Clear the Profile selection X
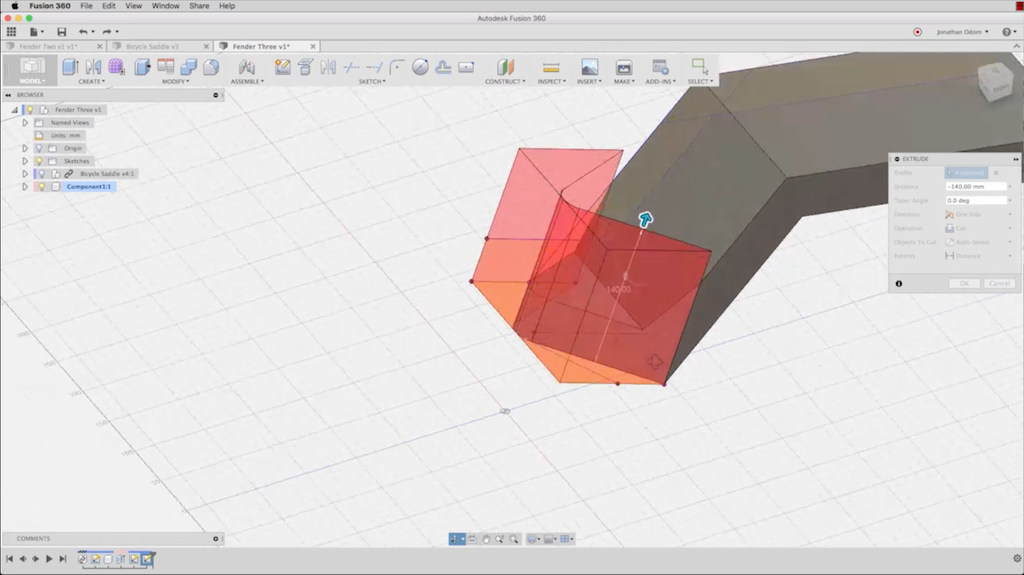The height and width of the screenshot is (575, 1024). (996, 173)
